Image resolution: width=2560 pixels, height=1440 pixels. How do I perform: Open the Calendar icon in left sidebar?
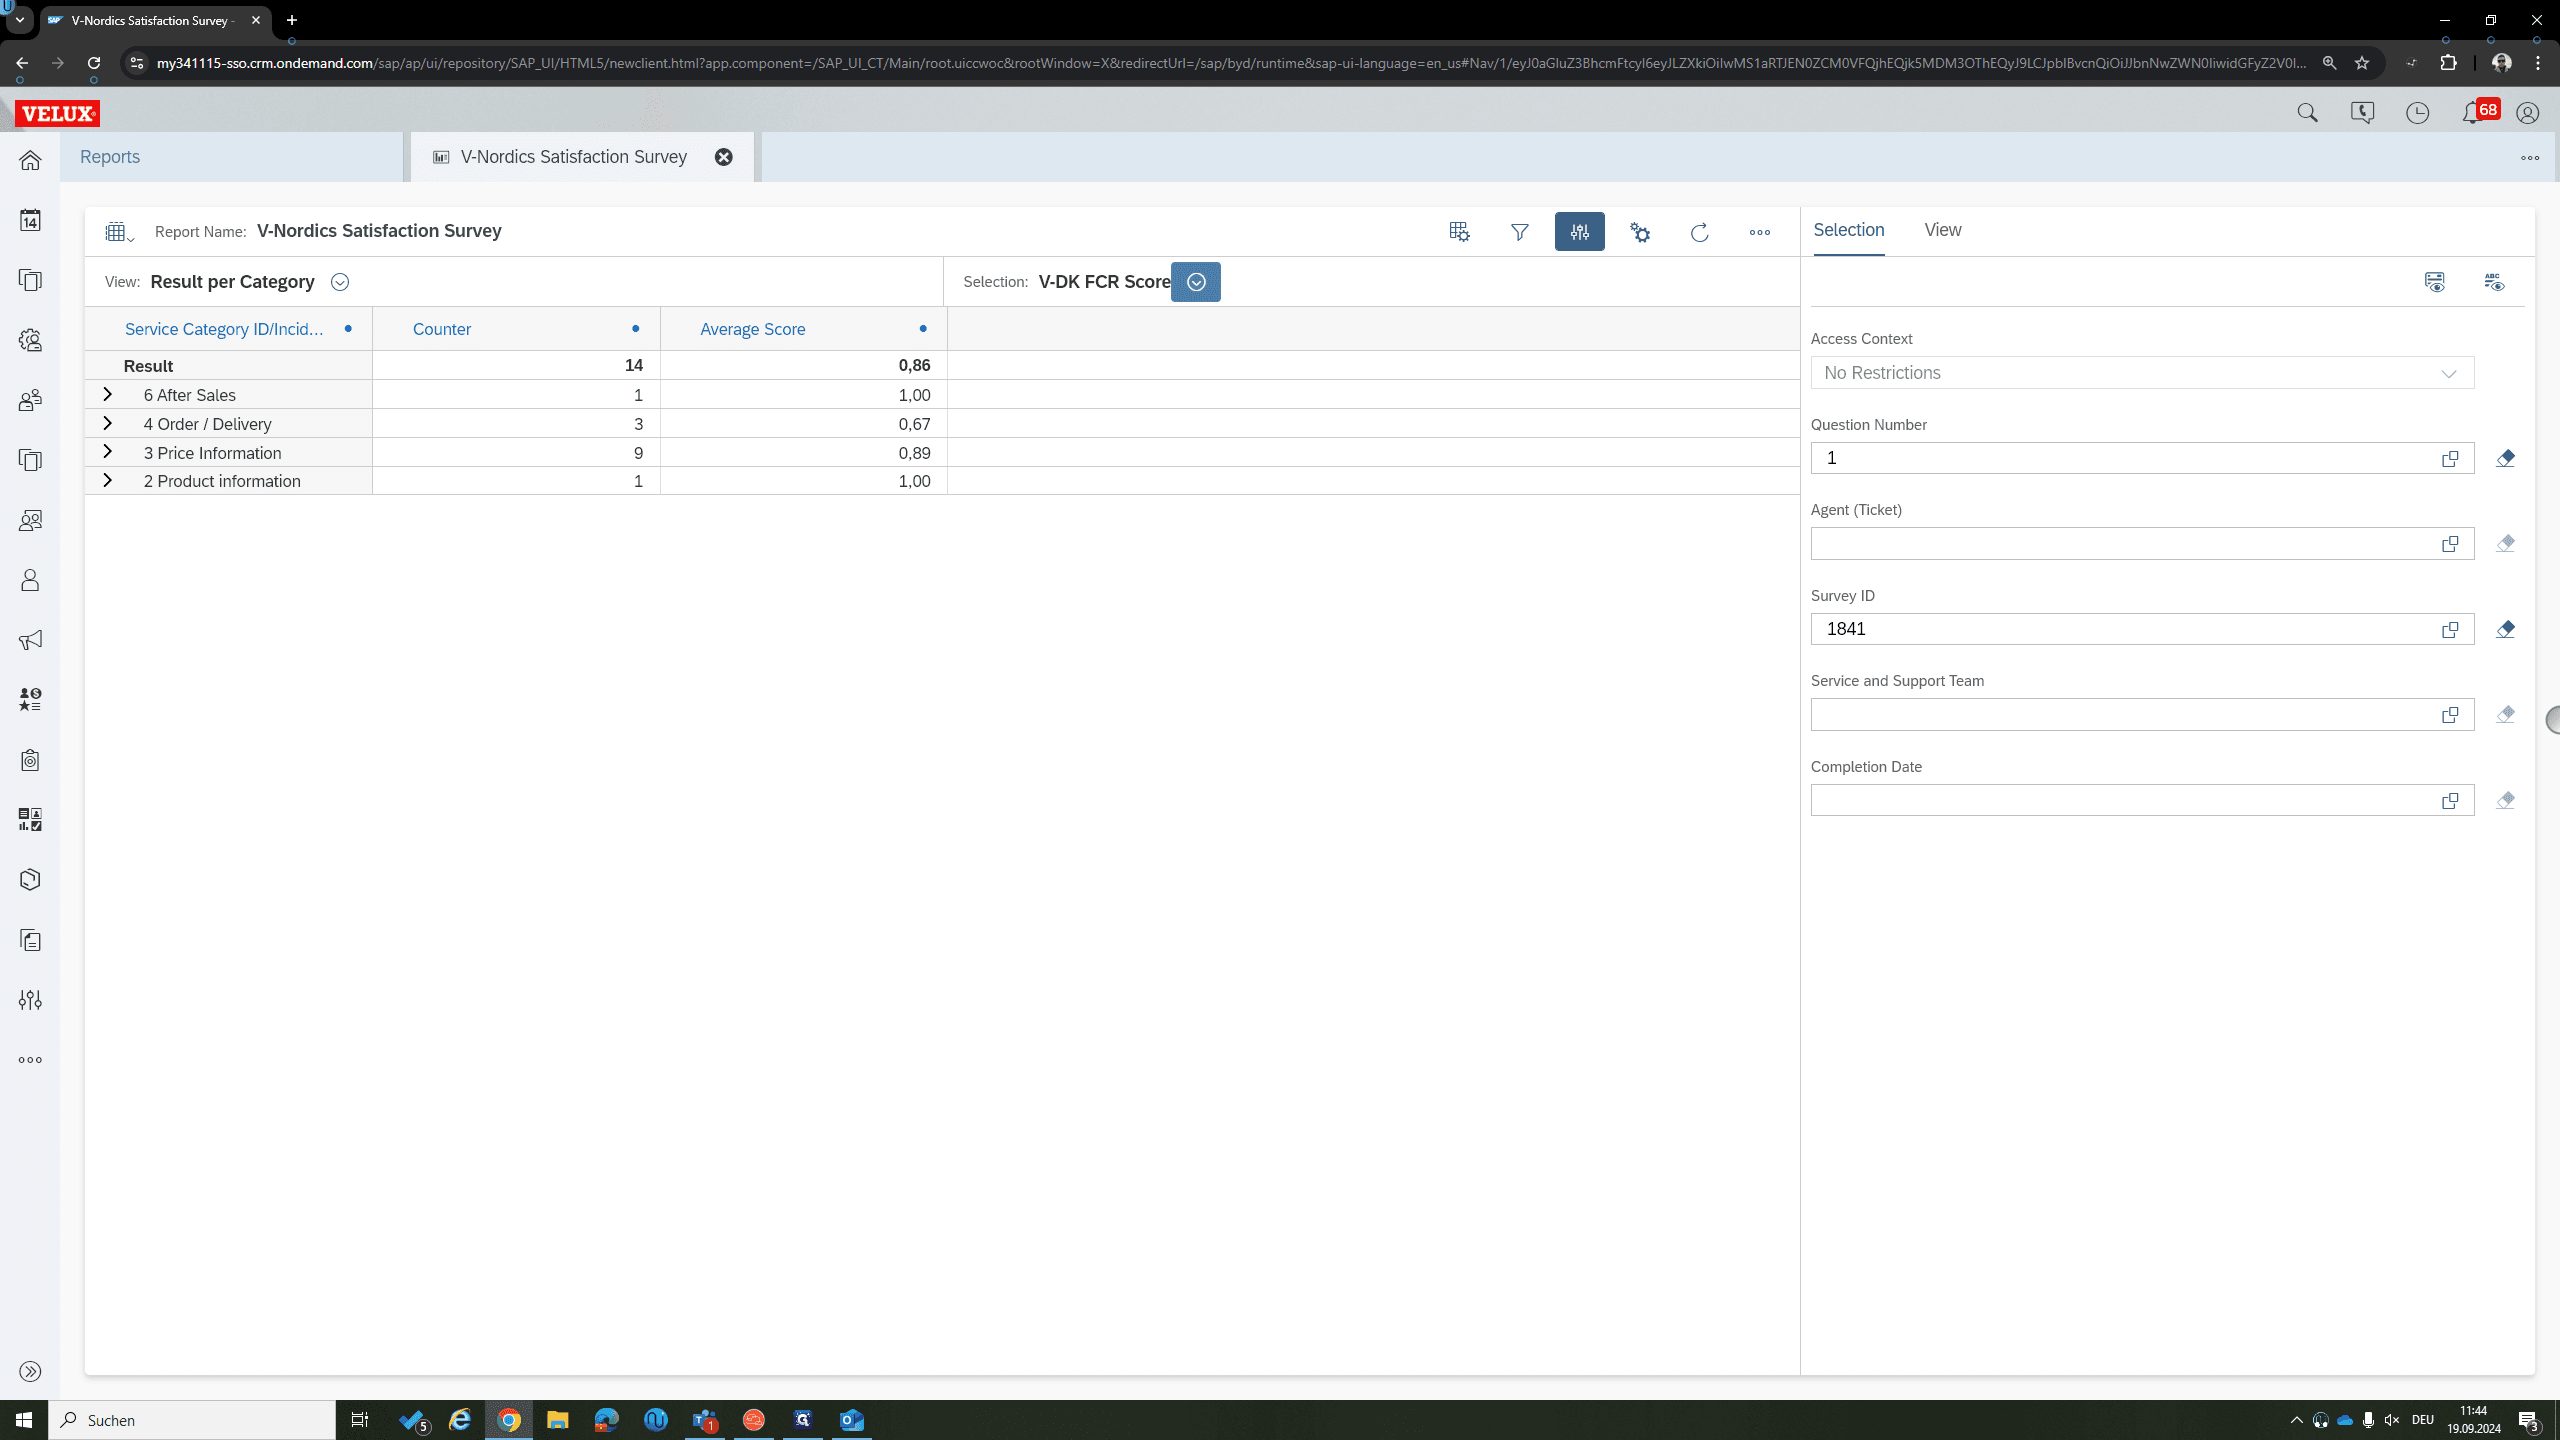tap(30, 220)
